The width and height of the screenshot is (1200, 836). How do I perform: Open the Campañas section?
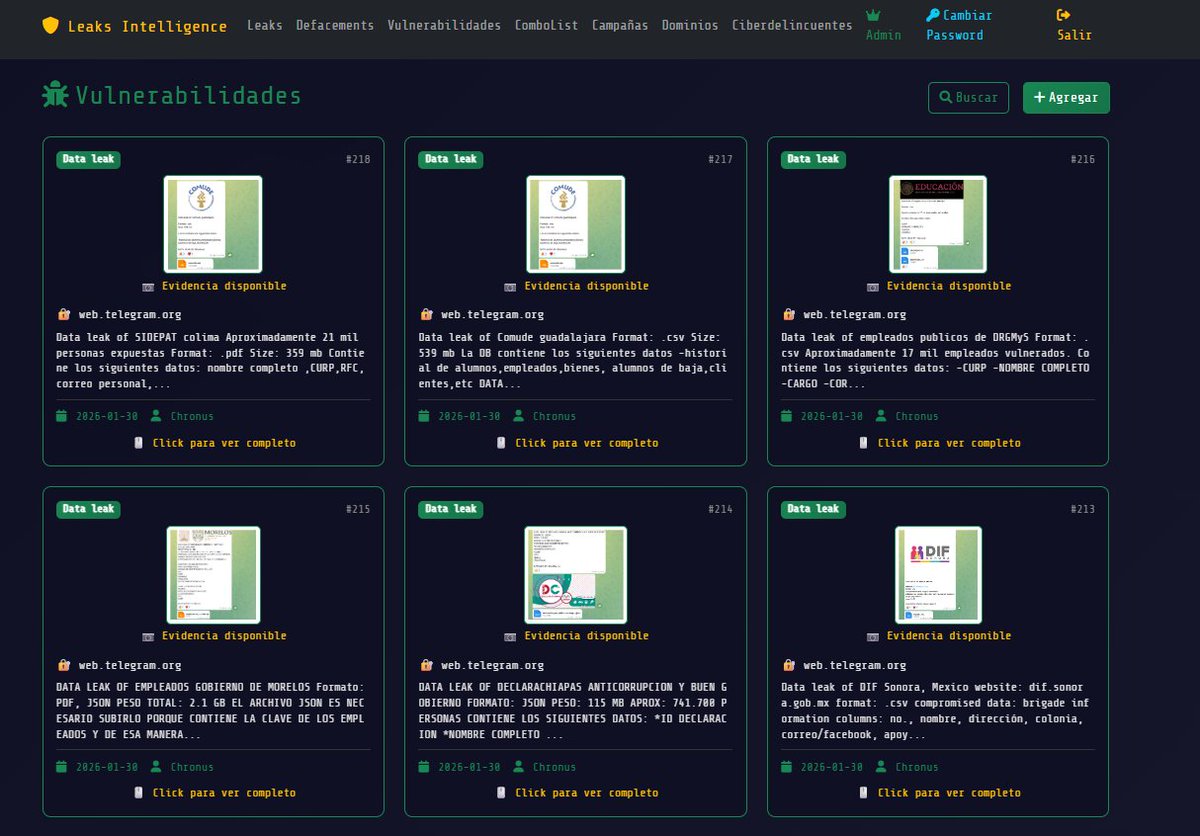point(620,25)
